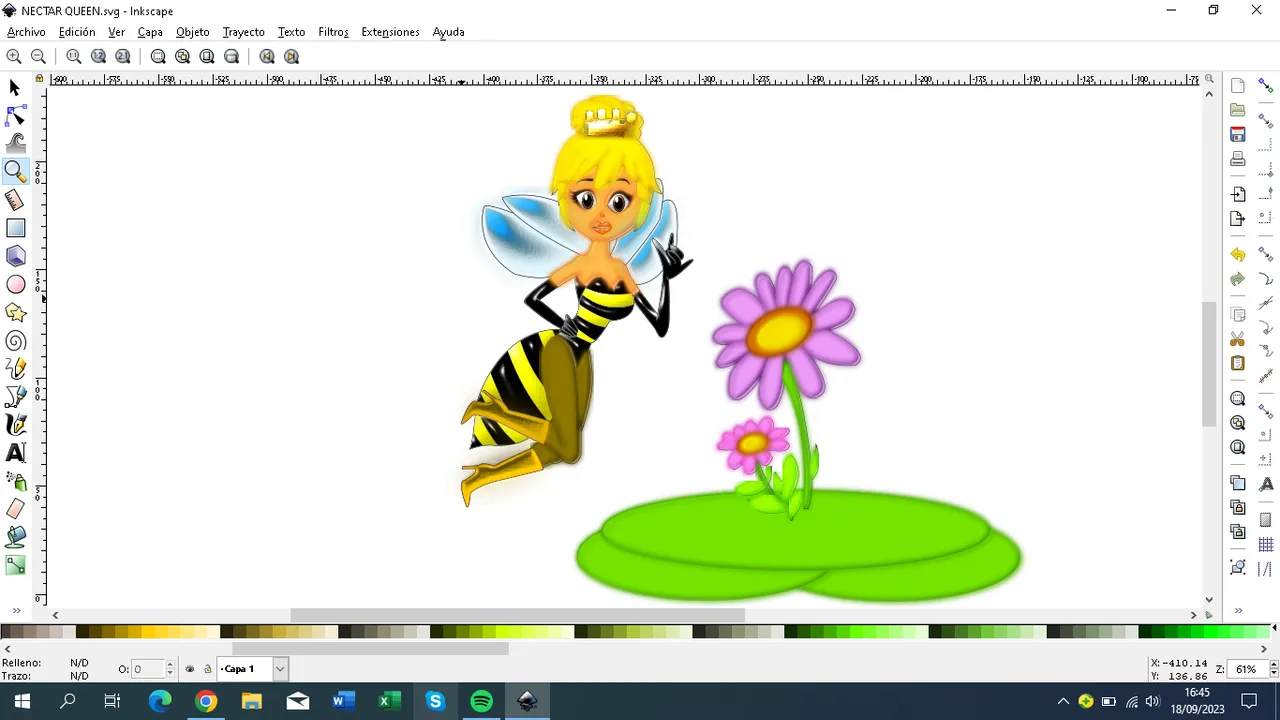Toggle Capa 1 layer lock
The image size is (1280, 720).
click(208, 669)
